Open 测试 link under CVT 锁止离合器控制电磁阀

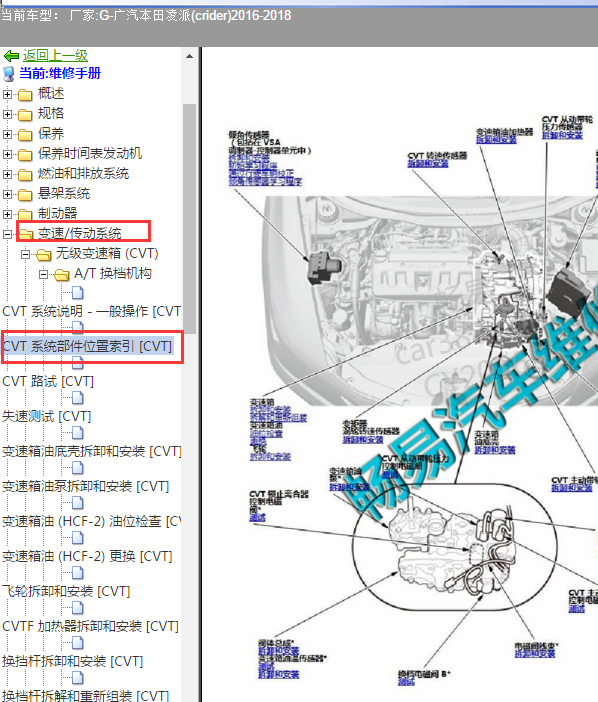[x=257, y=518]
